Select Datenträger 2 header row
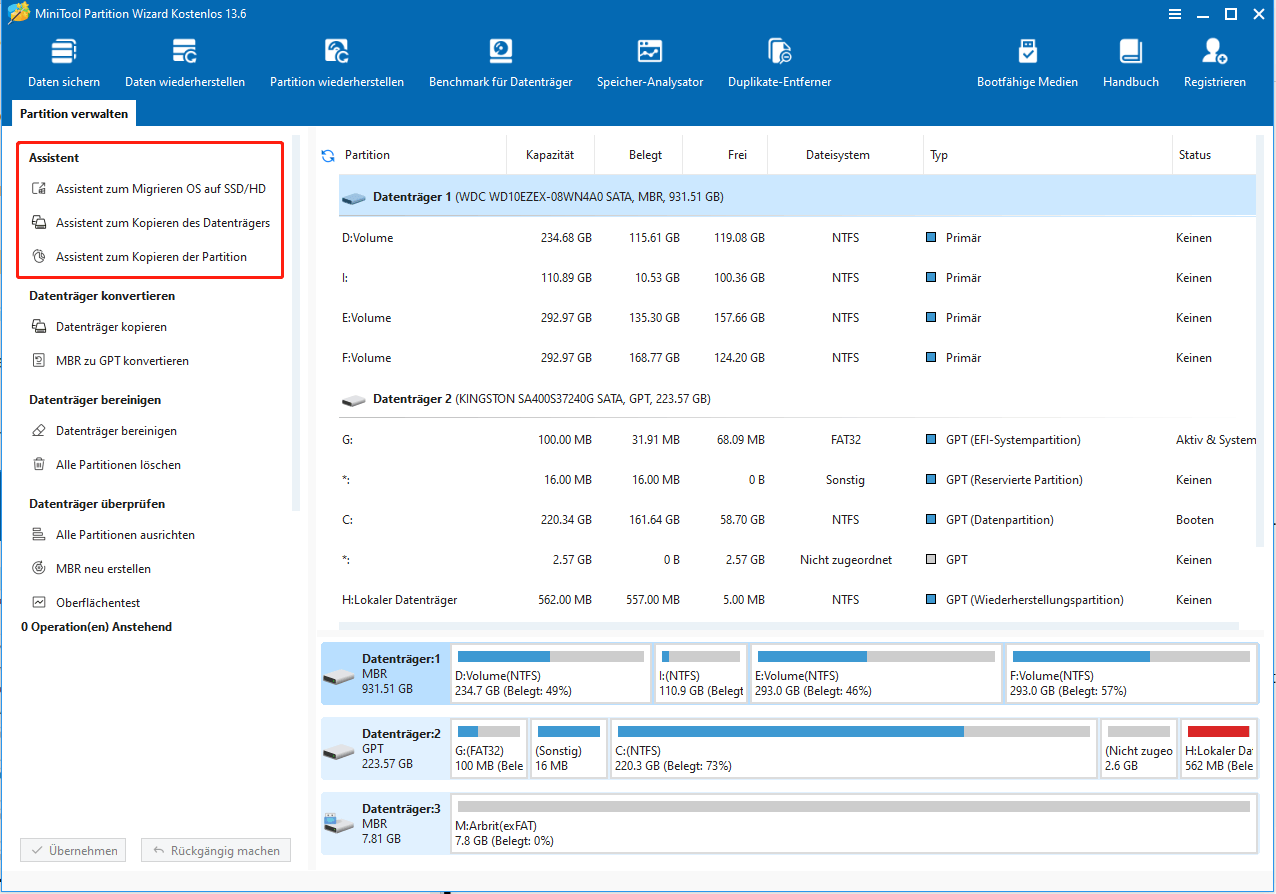This screenshot has height=894, width=1276. pyautogui.click(x=797, y=398)
